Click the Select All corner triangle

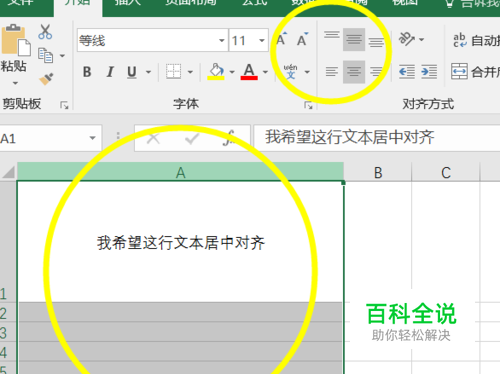[x=9, y=172]
